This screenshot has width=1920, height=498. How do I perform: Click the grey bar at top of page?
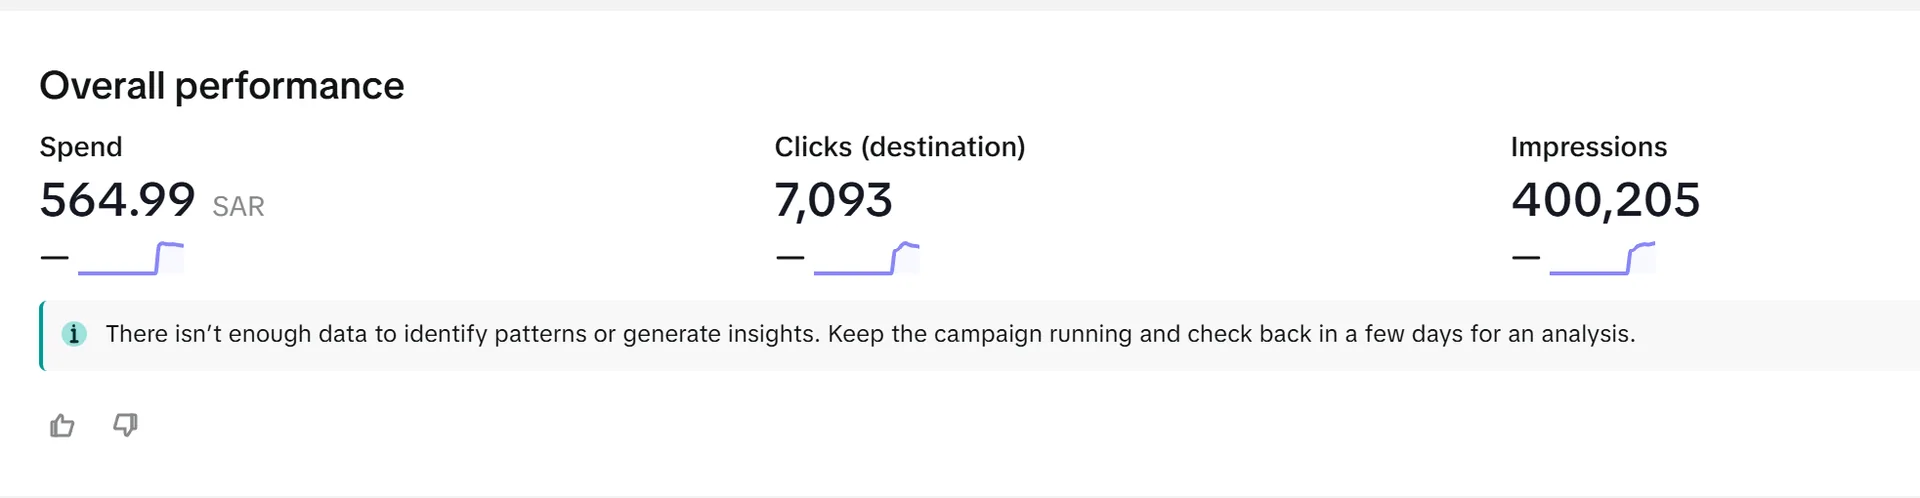point(960,5)
